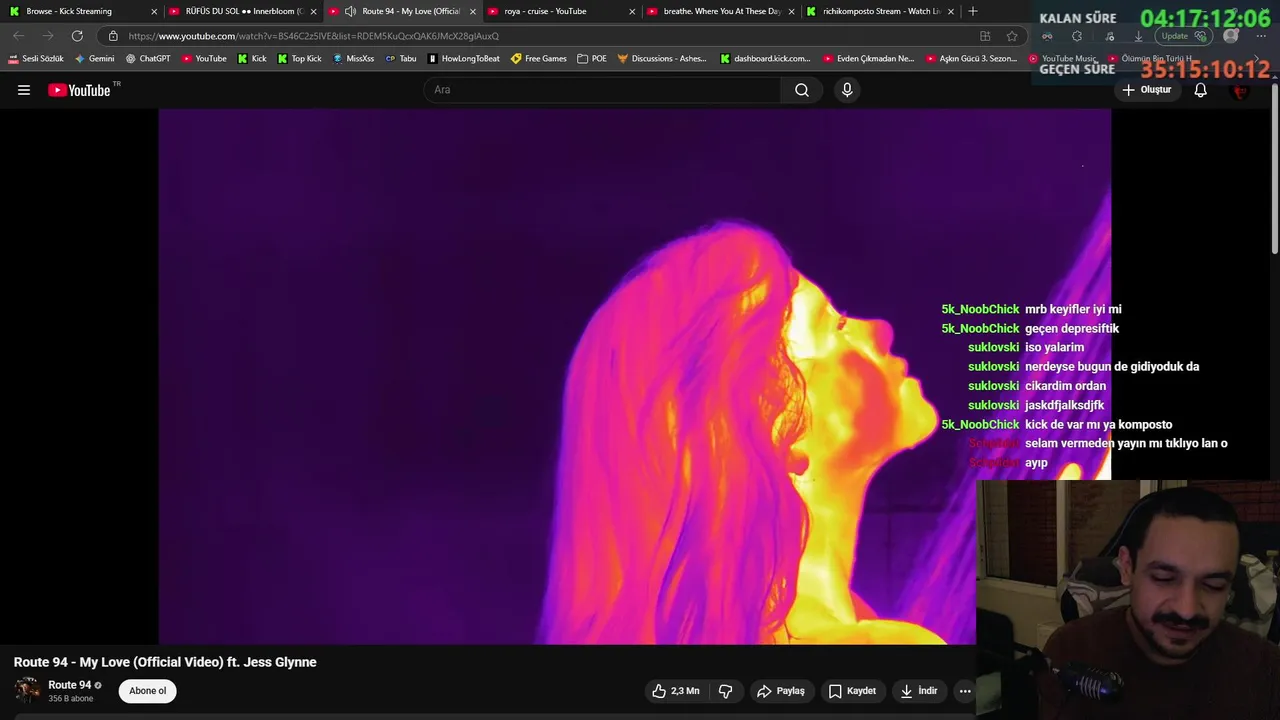Open the Oluştur create menu
The image size is (1280, 720).
pos(1146,90)
